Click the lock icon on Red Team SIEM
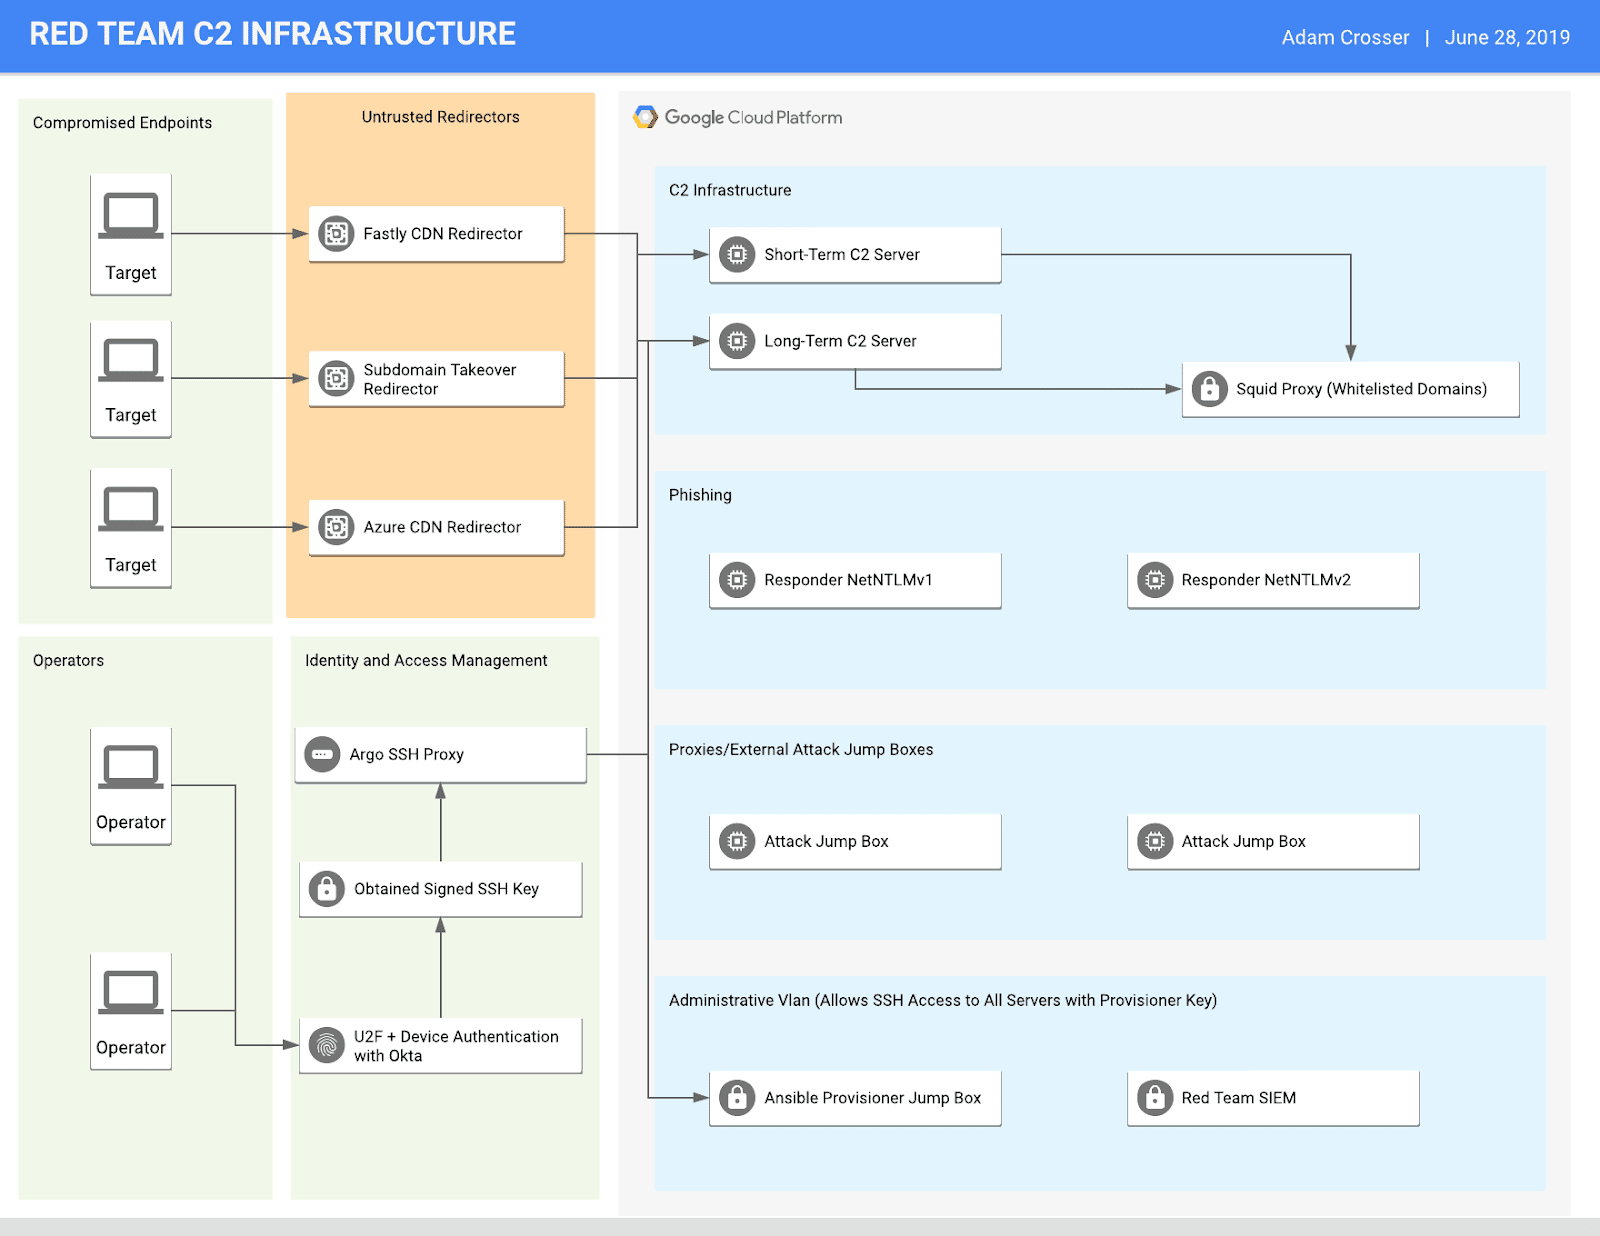Image resolution: width=1600 pixels, height=1236 pixels. coord(1155,1098)
